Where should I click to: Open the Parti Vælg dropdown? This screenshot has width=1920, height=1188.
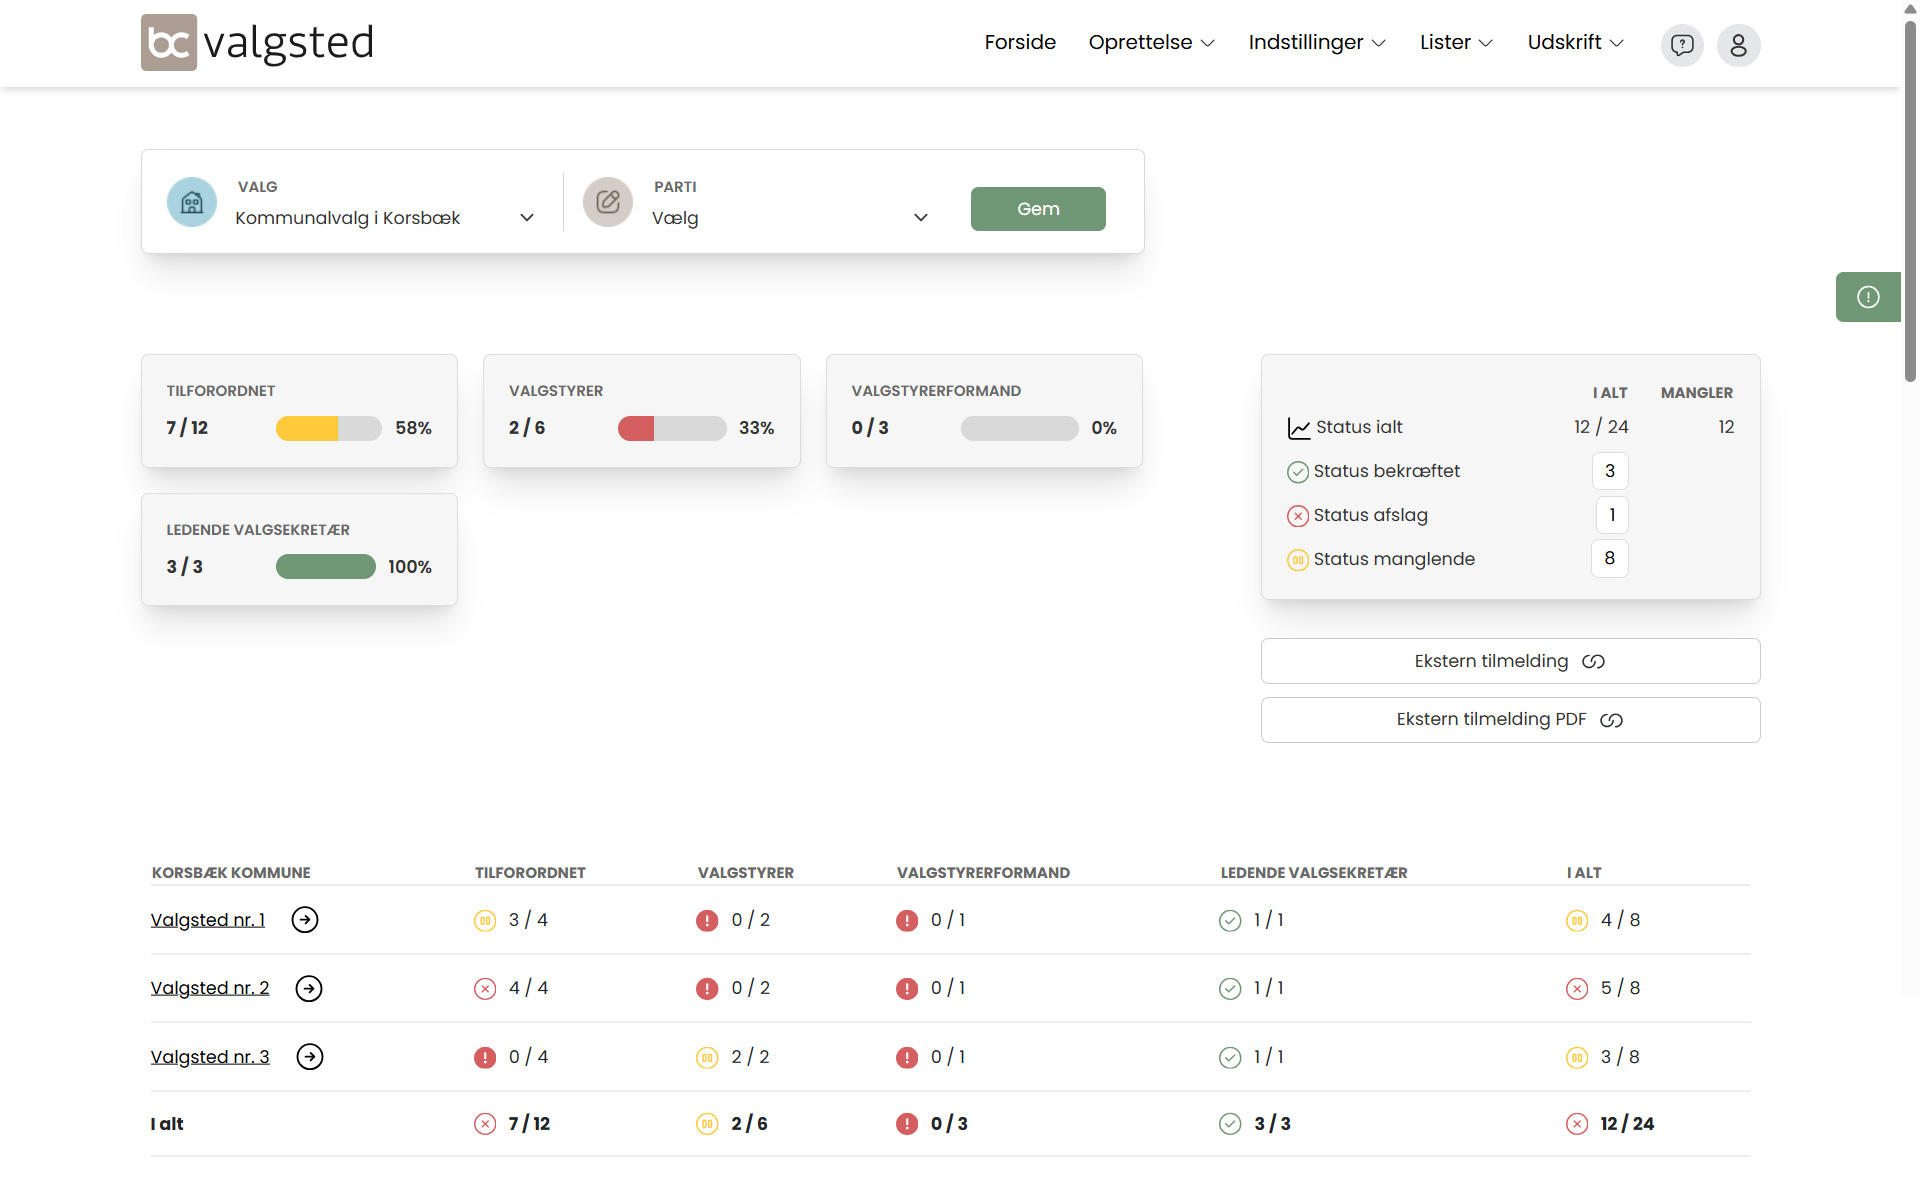pyautogui.click(x=790, y=218)
